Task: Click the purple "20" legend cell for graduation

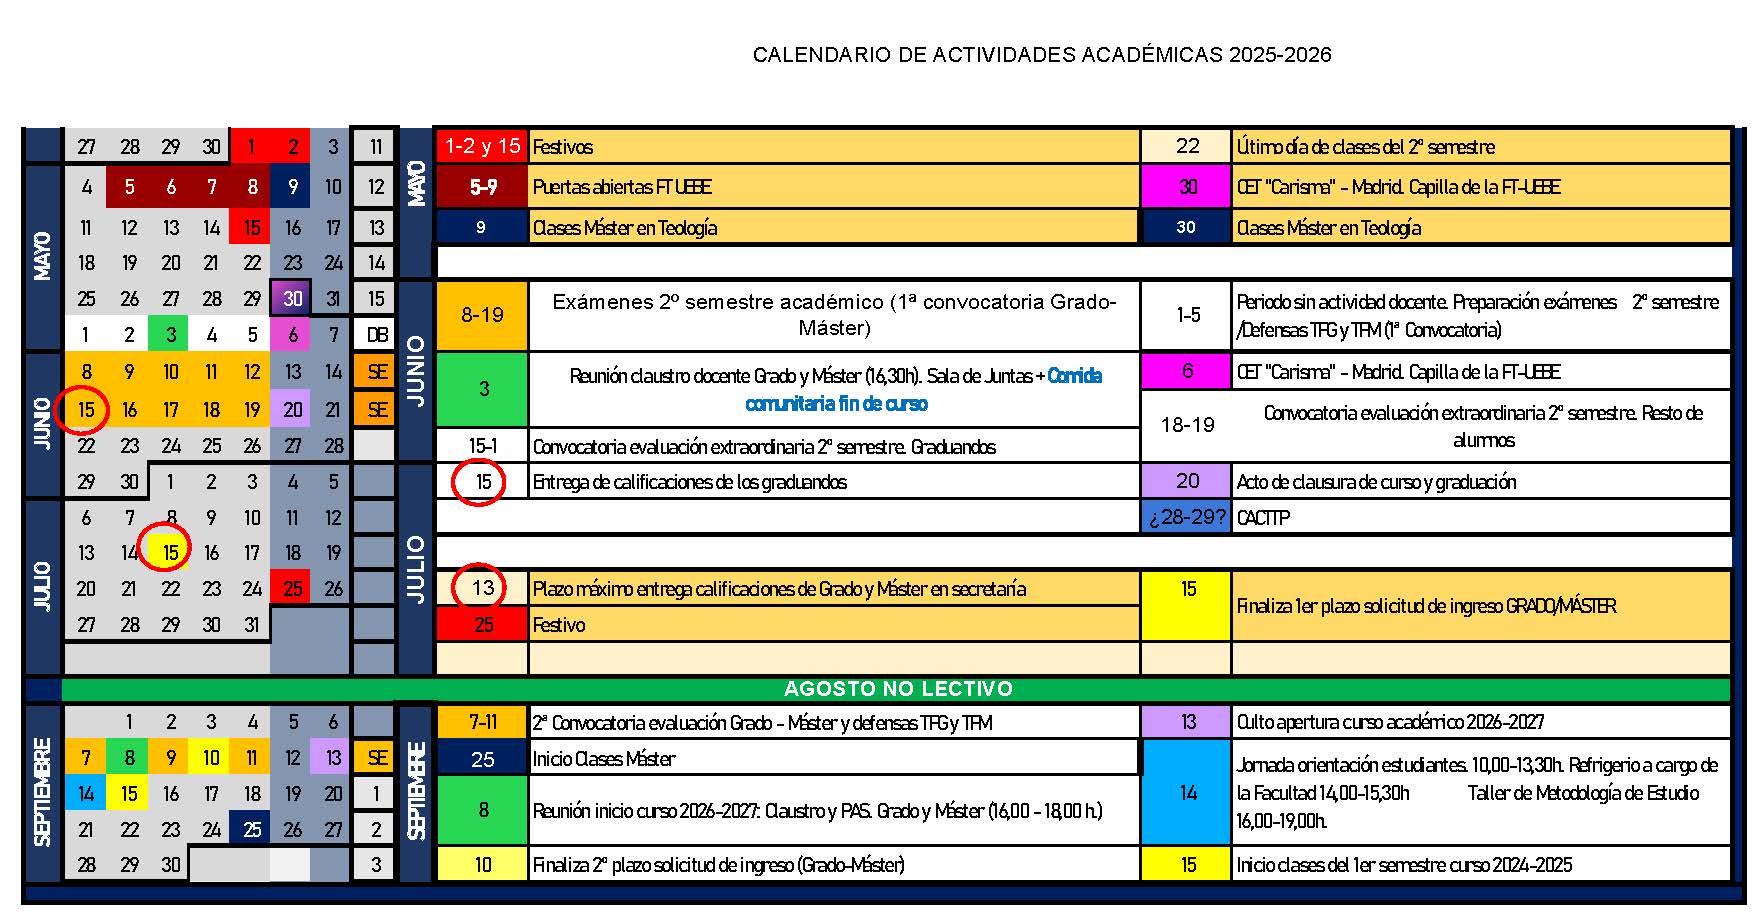Action: [x=1187, y=481]
